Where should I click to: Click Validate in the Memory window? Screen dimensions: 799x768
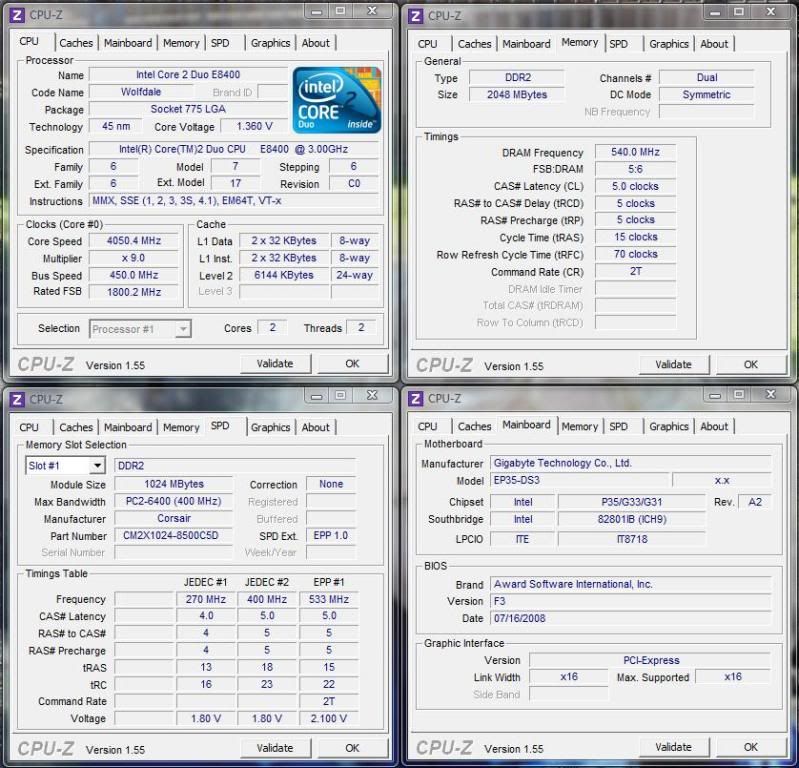pos(674,365)
